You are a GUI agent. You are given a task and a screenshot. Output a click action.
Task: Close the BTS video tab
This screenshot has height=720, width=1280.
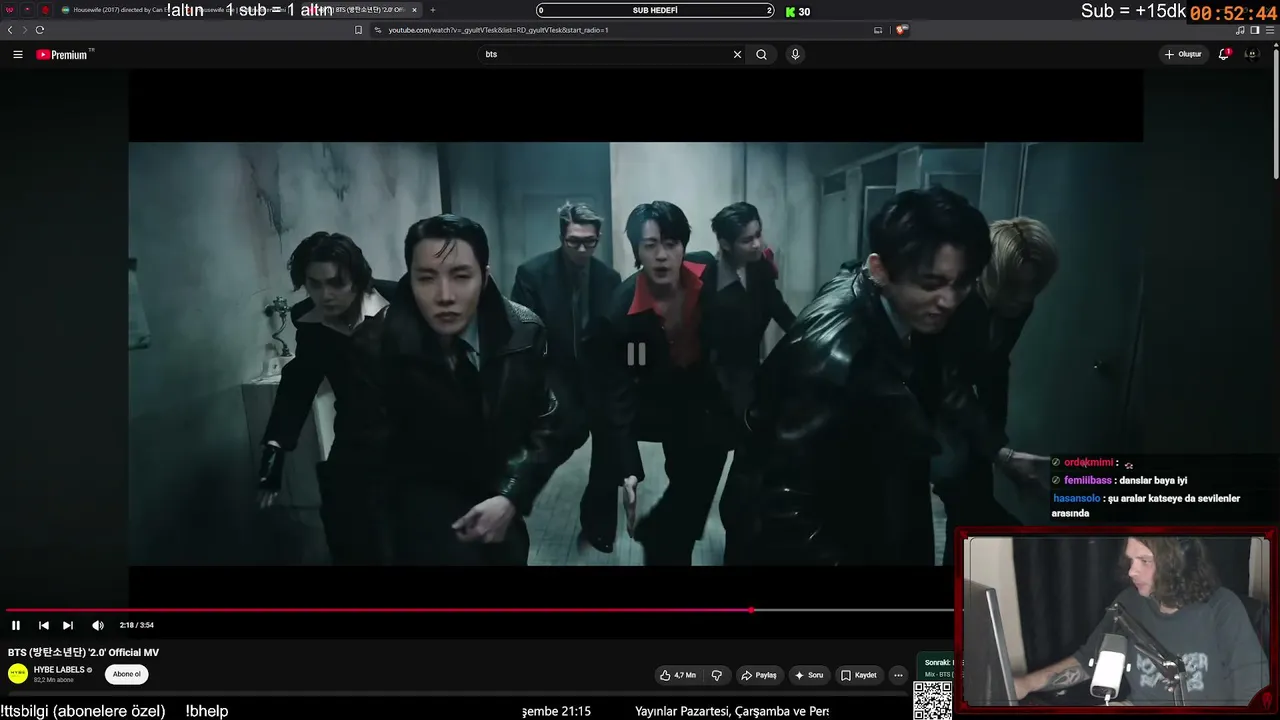coord(415,10)
